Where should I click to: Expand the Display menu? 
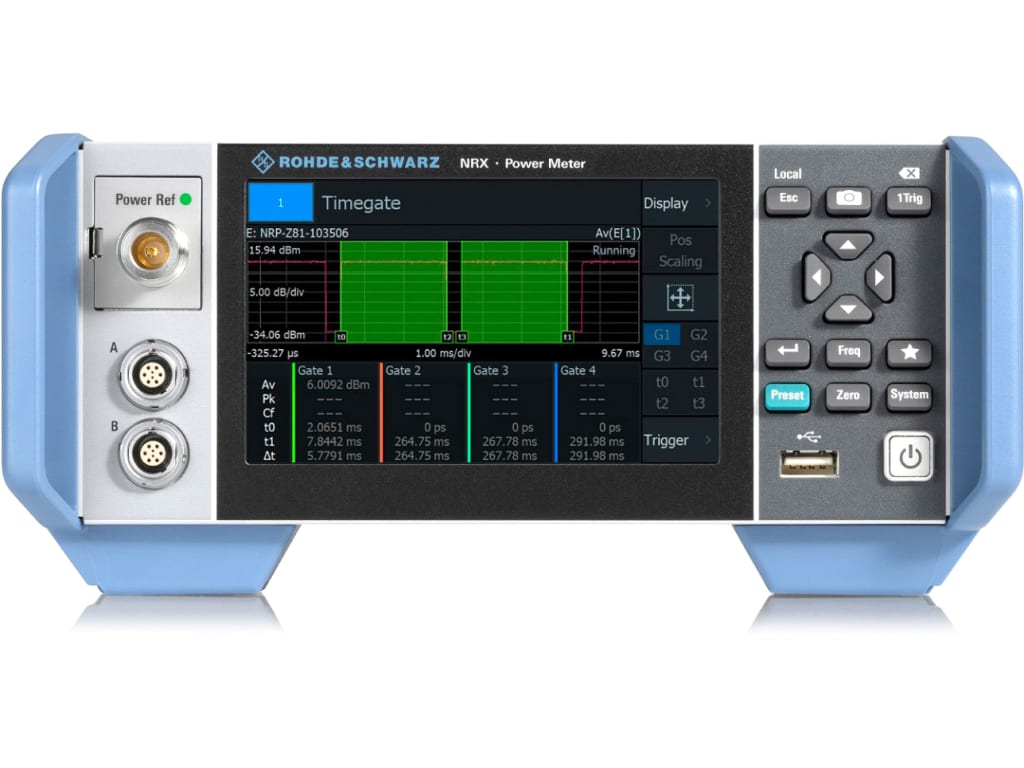[x=671, y=203]
